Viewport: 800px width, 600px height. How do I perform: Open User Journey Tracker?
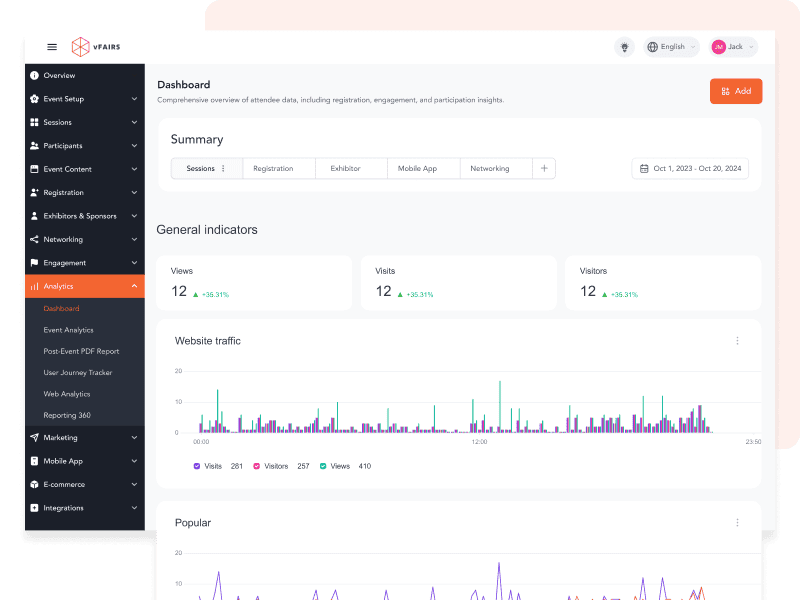pyautogui.click(x=78, y=373)
